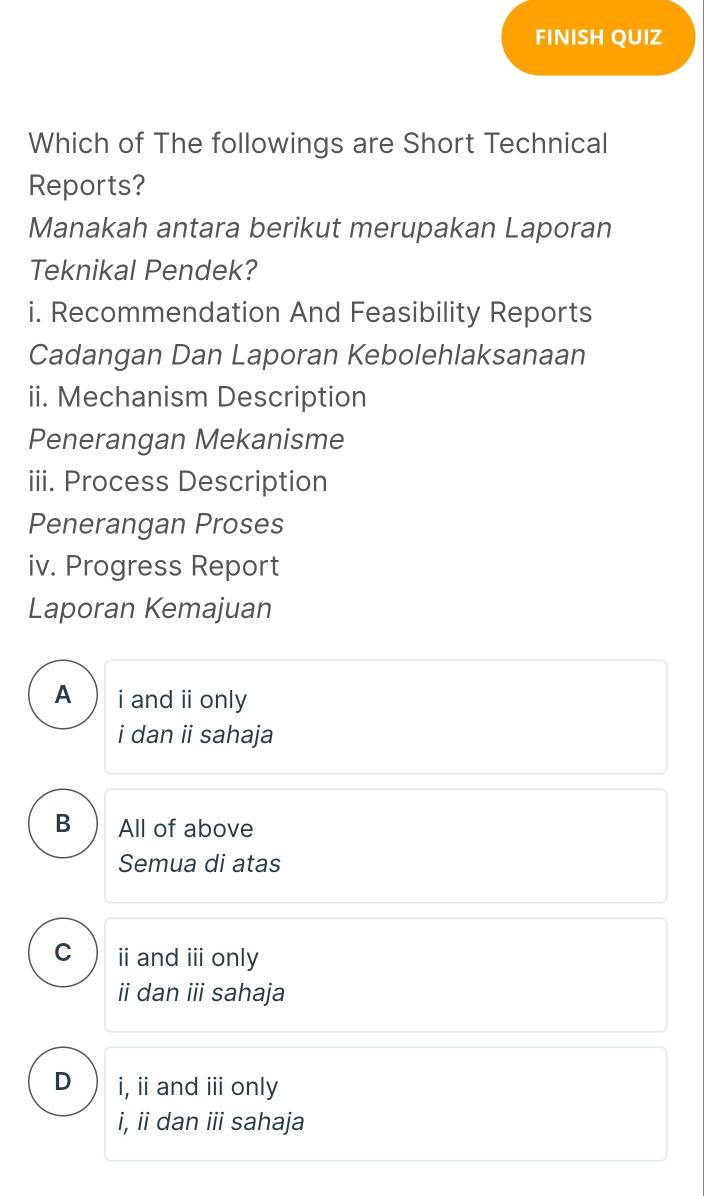The width and height of the screenshot is (704, 1196).
Task: Choose 'ii and iii only' answer card
Action: coord(385,974)
